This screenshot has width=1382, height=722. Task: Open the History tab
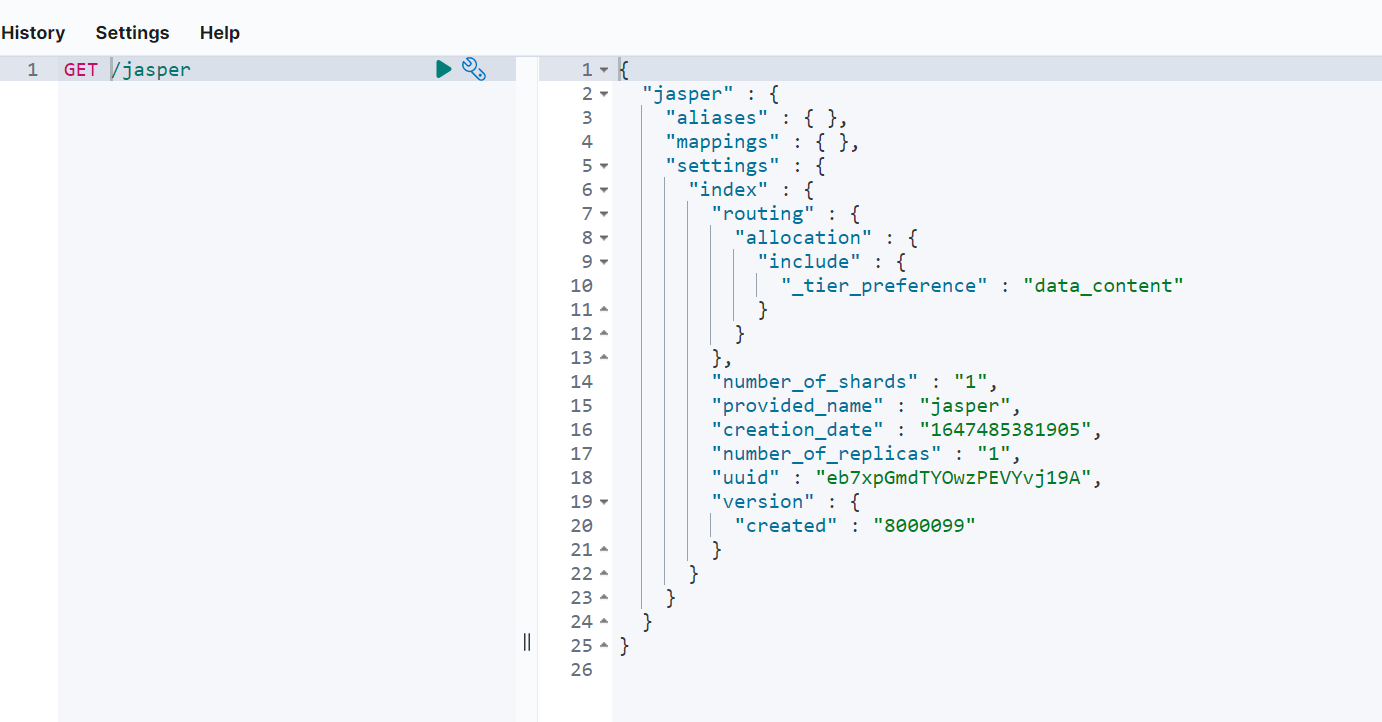coord(33,33)
